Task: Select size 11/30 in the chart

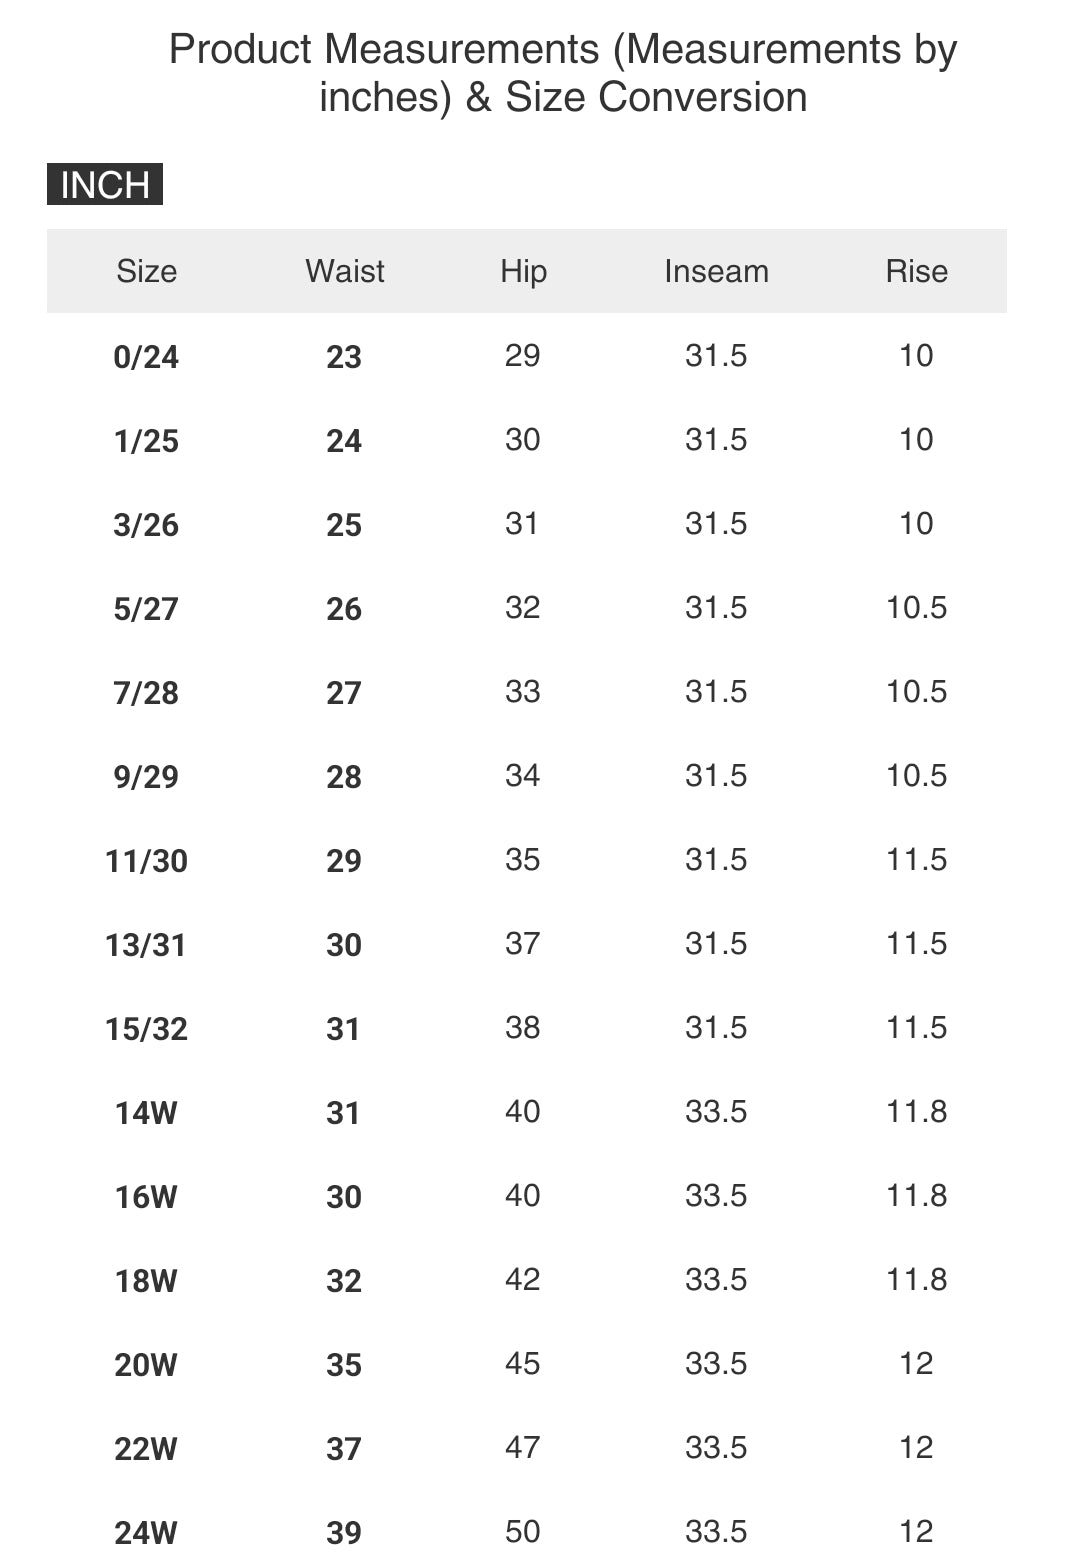Action: (146, 861)
